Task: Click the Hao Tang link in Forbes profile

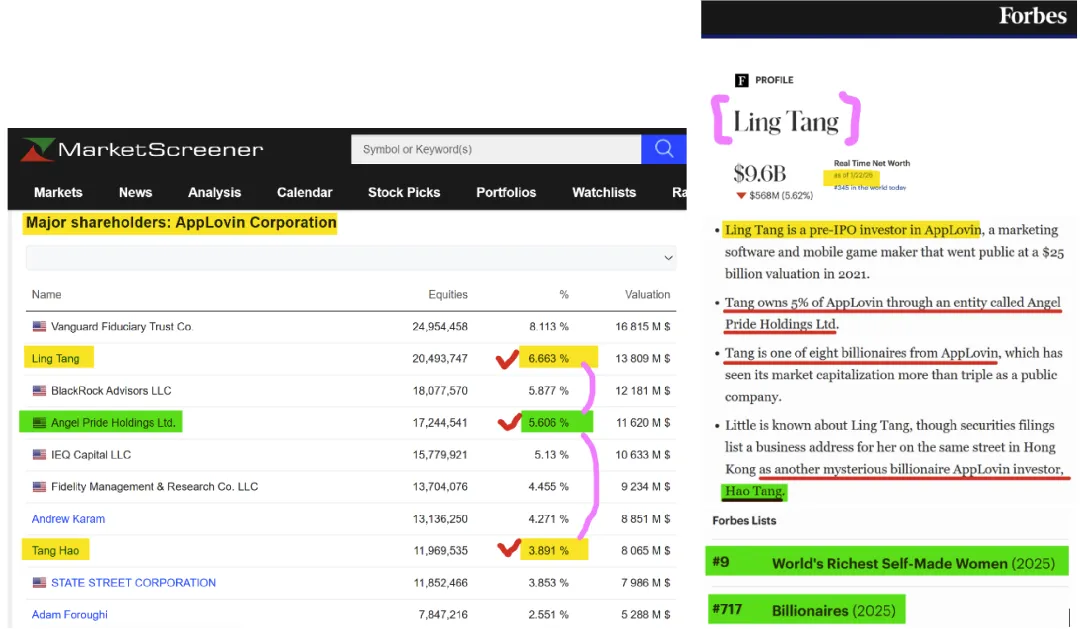Action: click(x=754, y=491)
